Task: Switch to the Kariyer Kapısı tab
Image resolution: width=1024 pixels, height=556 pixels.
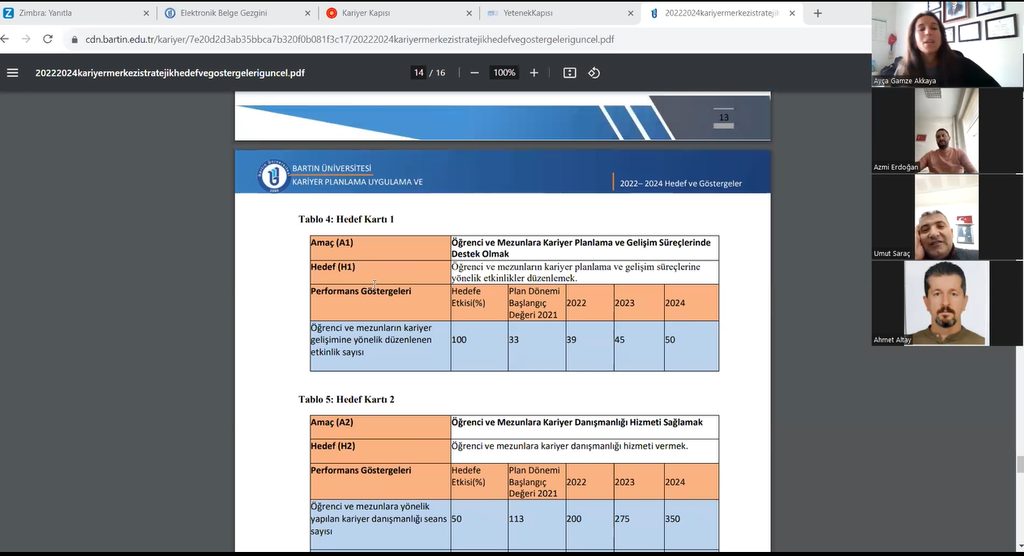Action: 399,13
